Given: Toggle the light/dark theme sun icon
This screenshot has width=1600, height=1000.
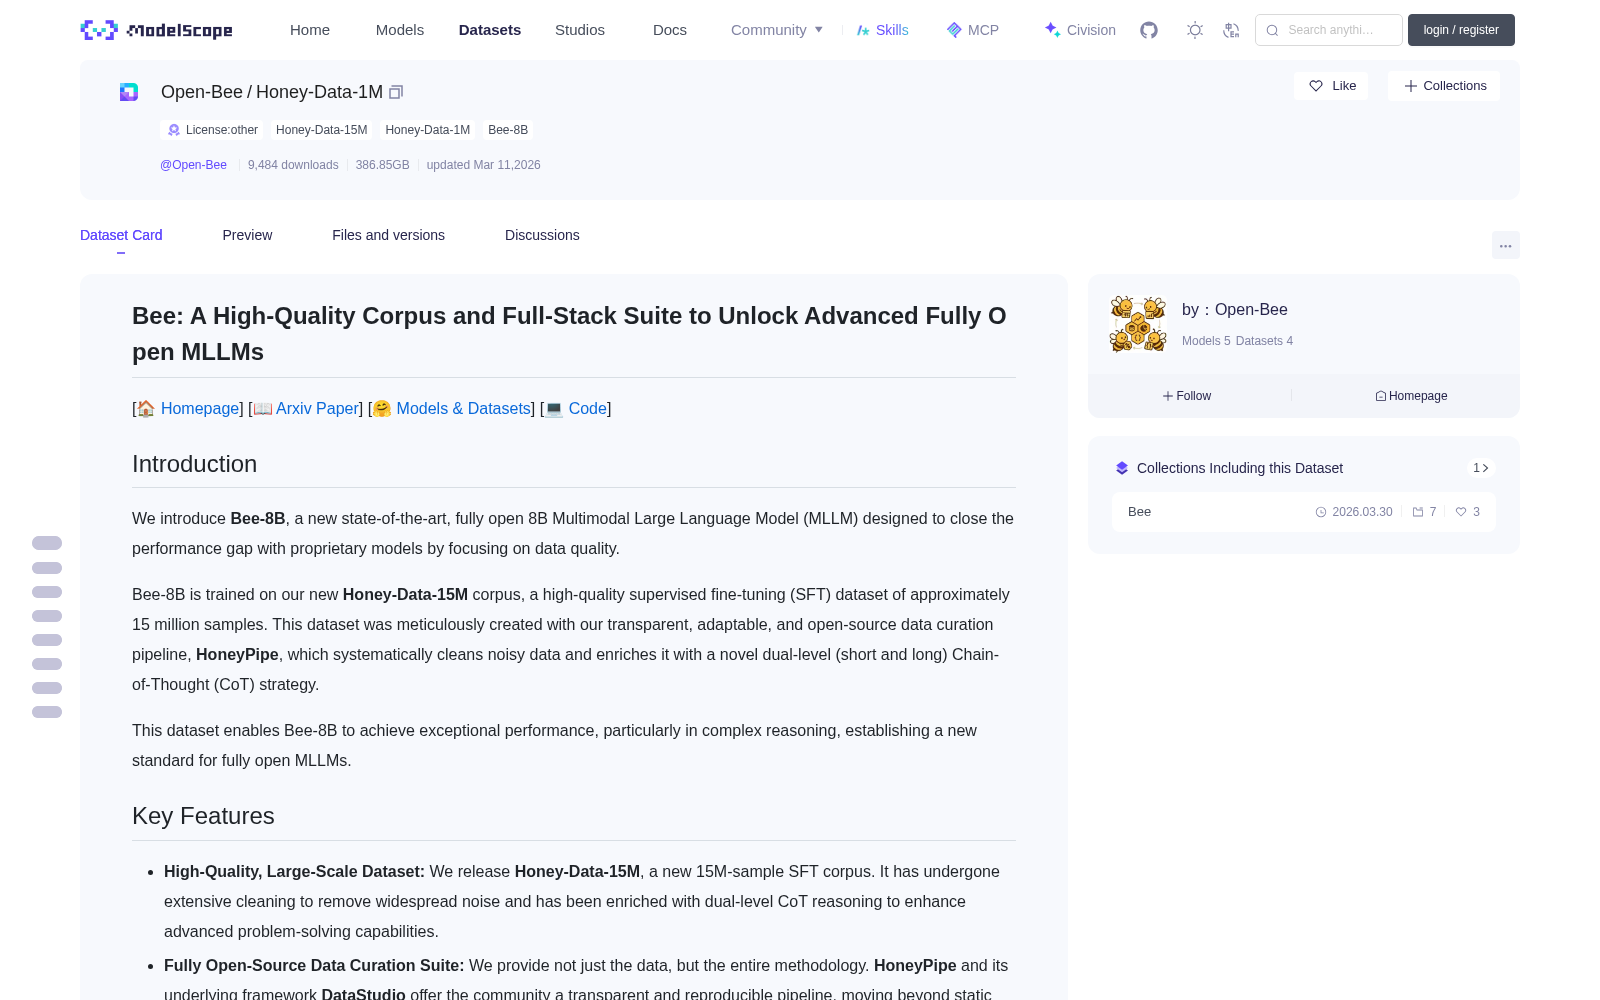Looking at the screenshot, I should (1195, 30).
